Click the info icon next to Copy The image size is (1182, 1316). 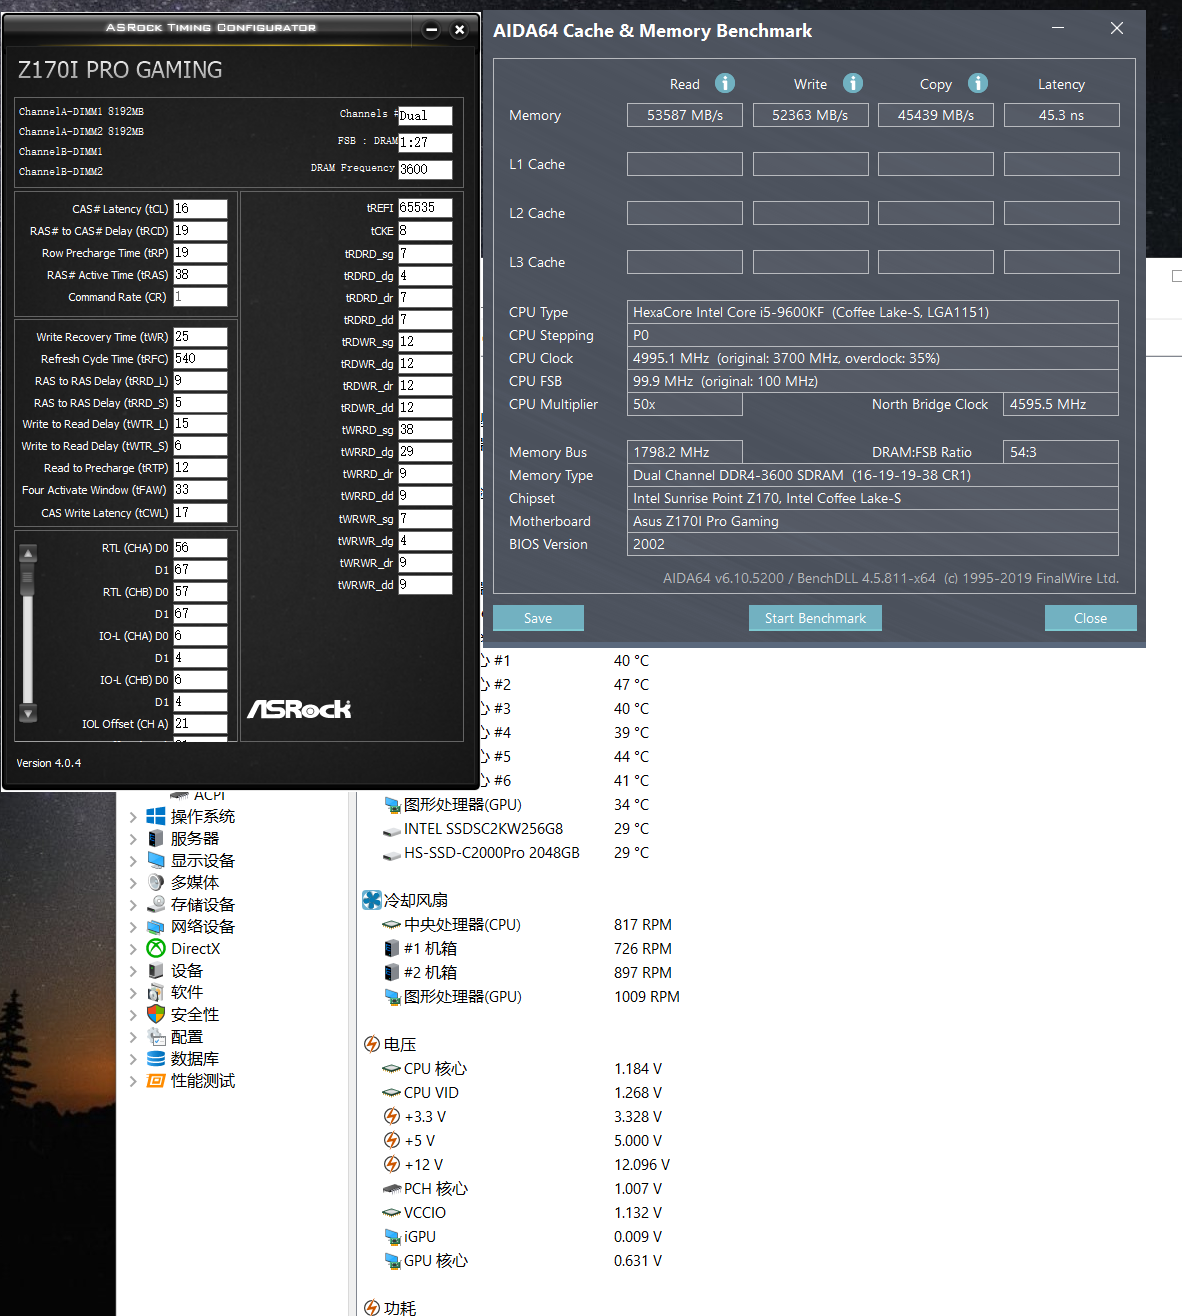point(977,83)
